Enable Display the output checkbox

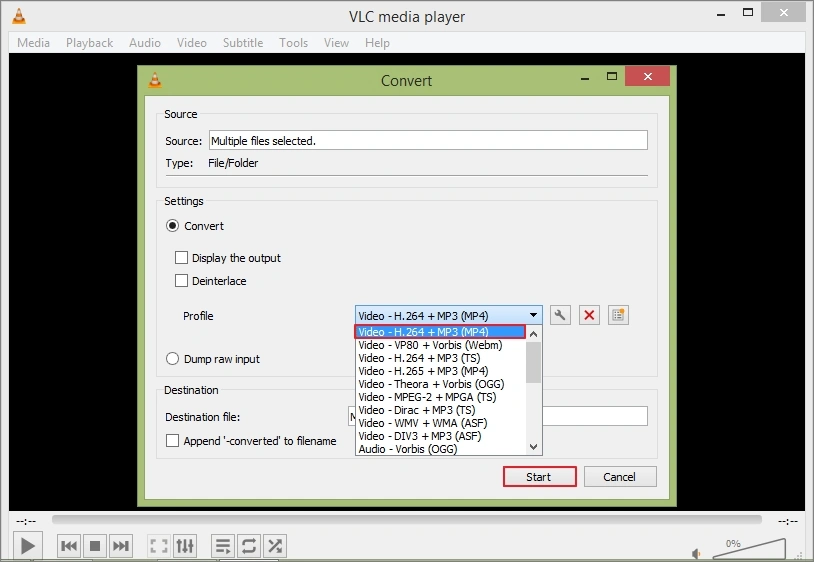(x=181, y=258)
